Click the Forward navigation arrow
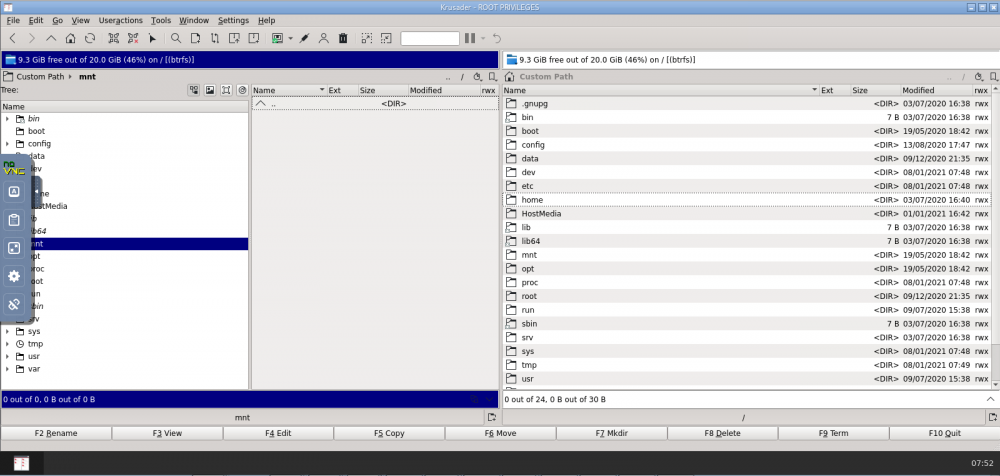The width and height of the screenshot is (1000, 476). click(32, 38)
